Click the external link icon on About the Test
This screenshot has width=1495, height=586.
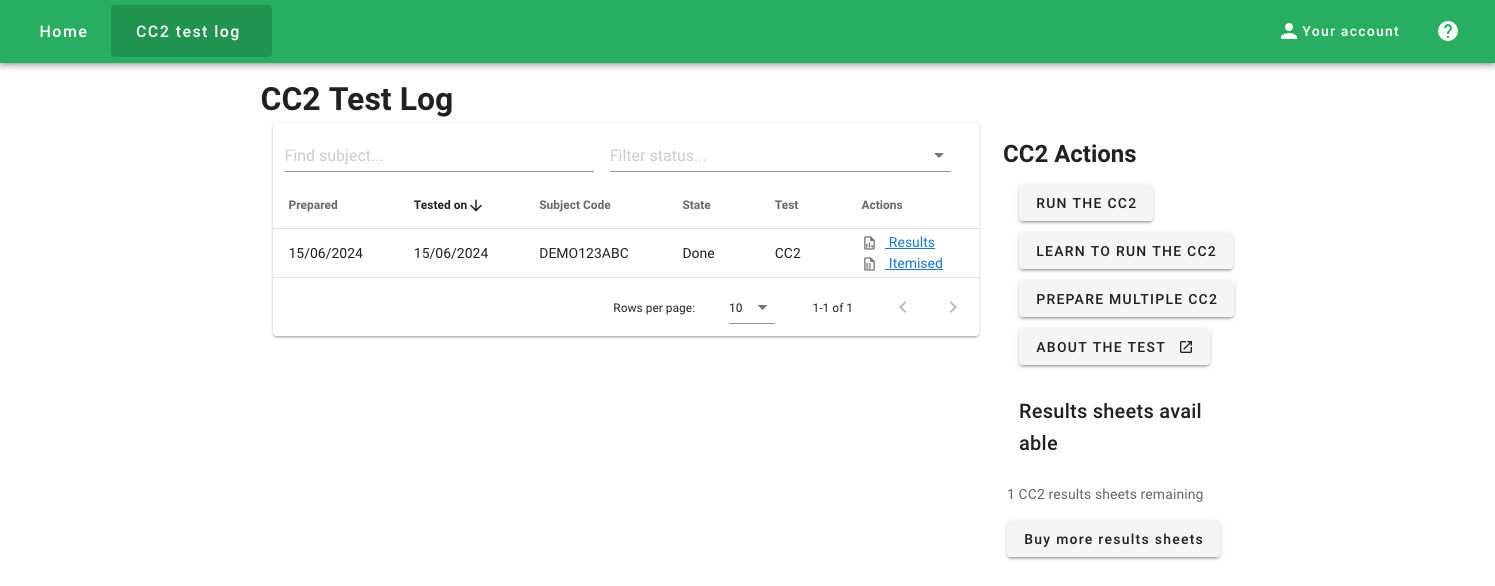pos(1186,347)
